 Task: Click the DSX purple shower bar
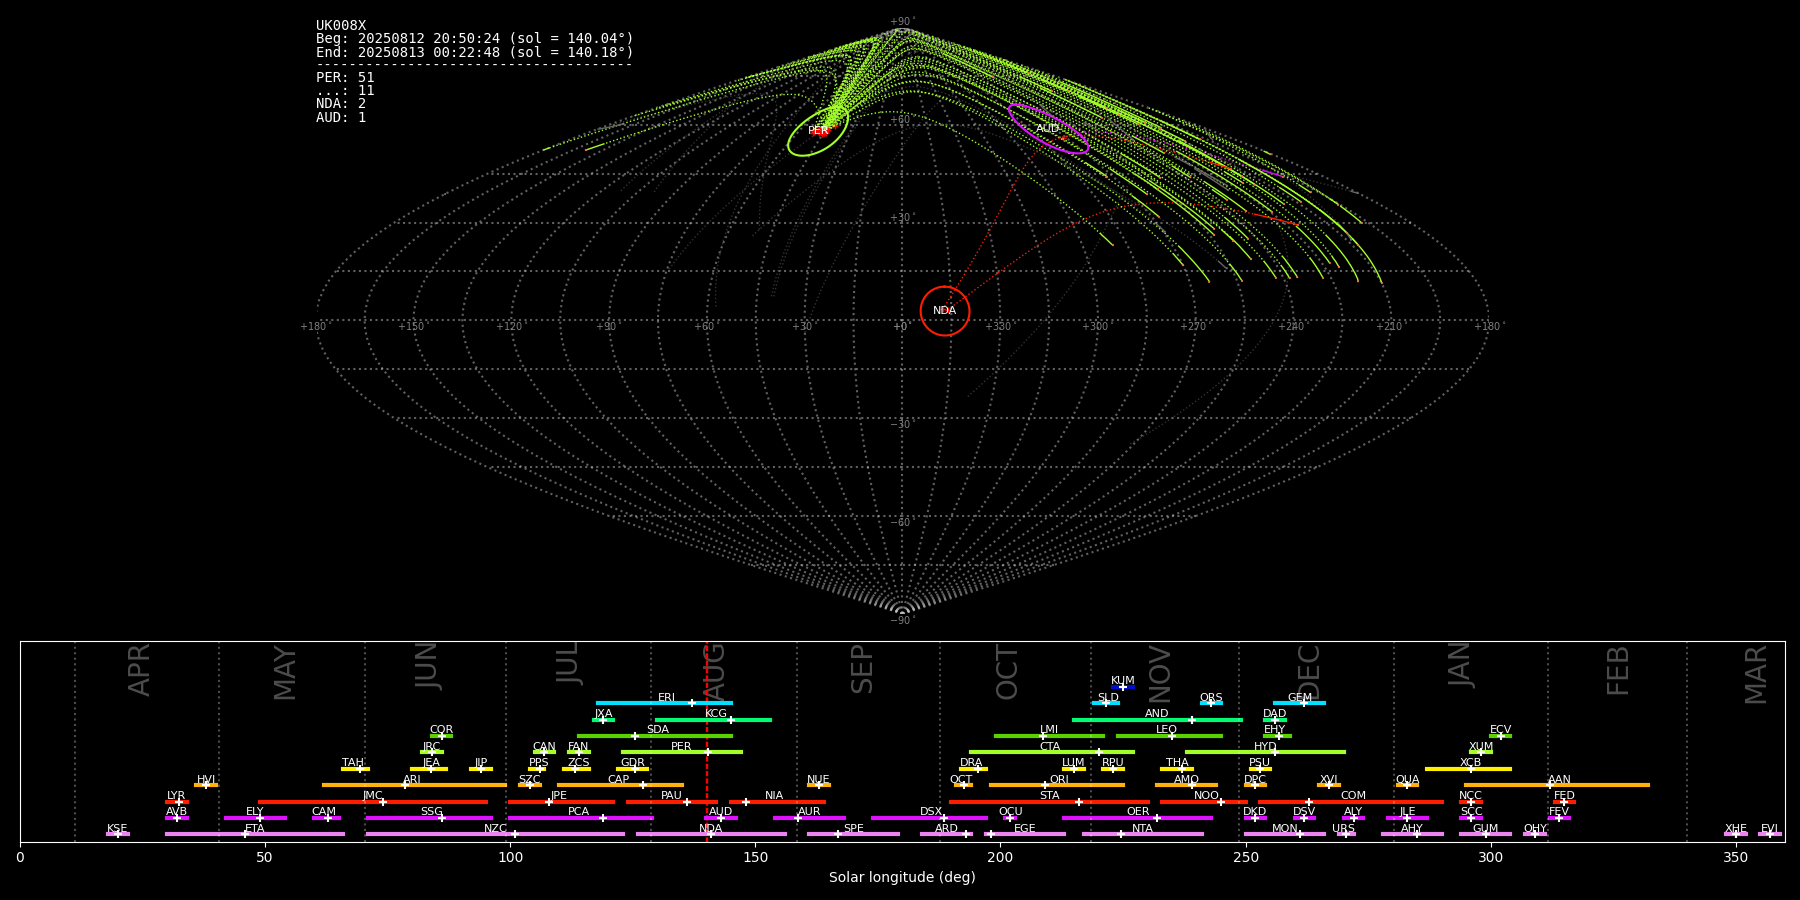pyautogui.click(x=929, y=818)
